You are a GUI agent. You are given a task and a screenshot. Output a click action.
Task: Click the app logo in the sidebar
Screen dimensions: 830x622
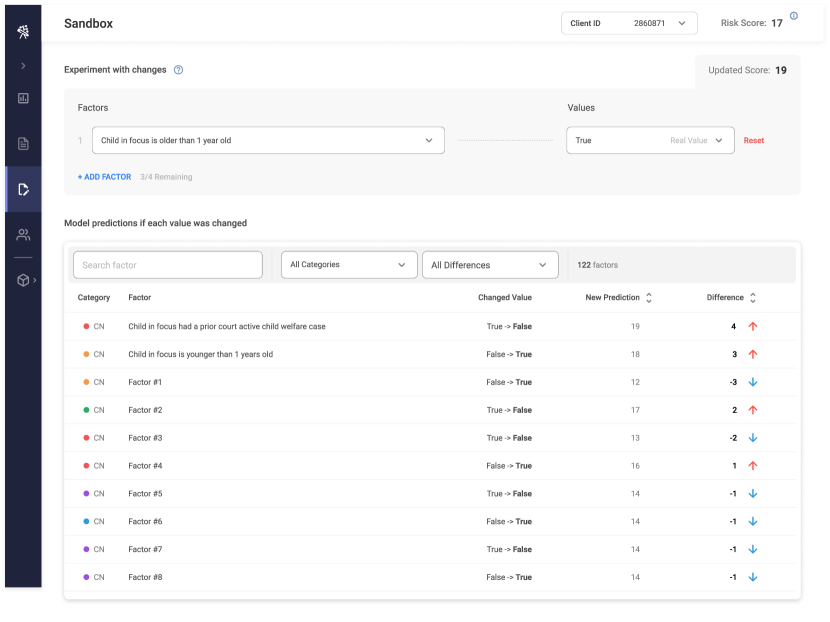pyautogui.click(x=23, y=32)
